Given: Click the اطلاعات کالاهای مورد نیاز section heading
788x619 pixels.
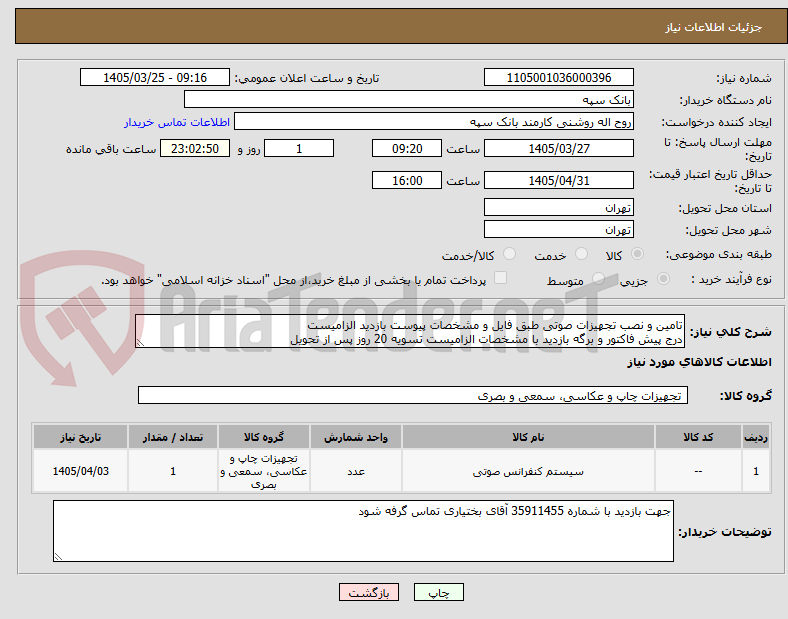Looking at the screenshot, I should click(699, 362).
